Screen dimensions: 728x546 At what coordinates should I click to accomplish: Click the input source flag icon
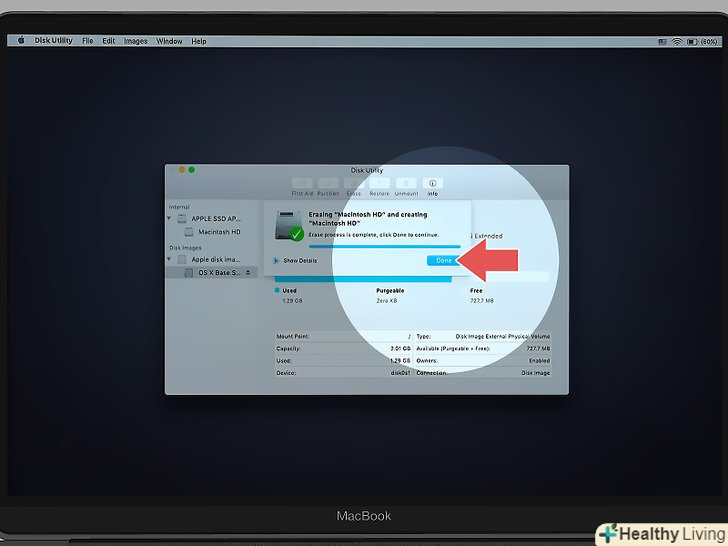point(663,41)
